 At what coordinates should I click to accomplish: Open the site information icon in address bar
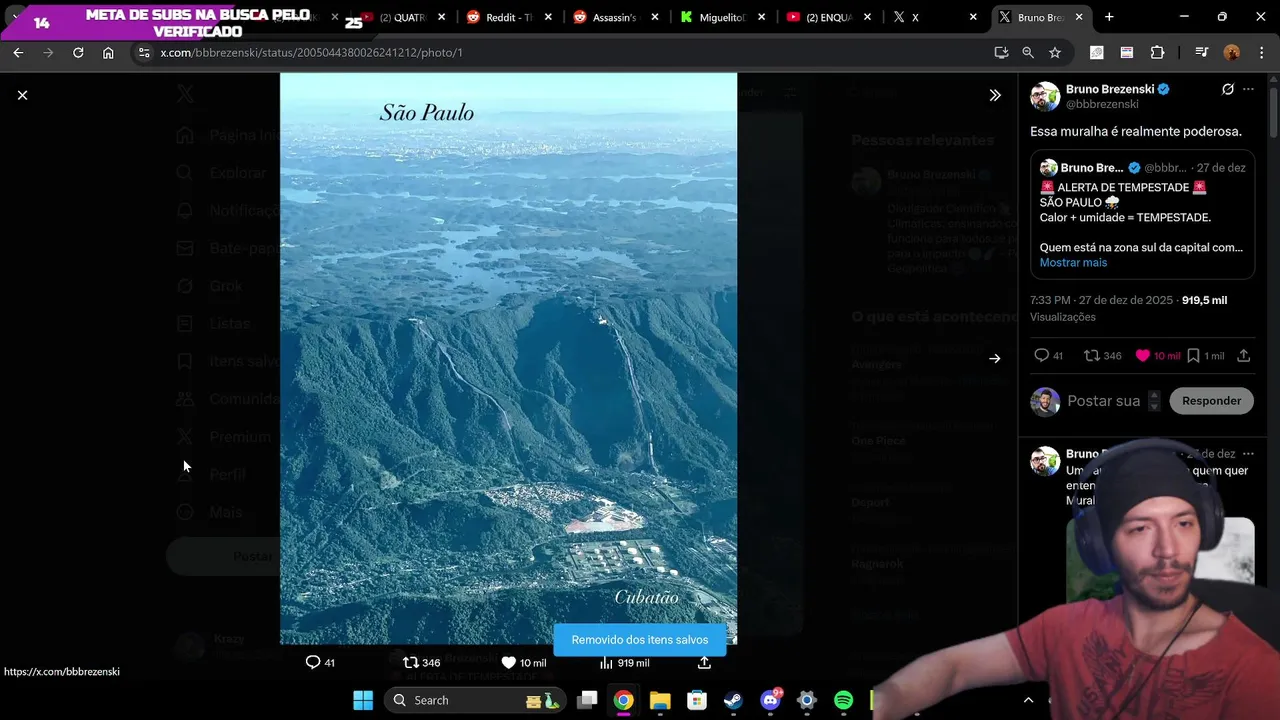coord(144,52)
